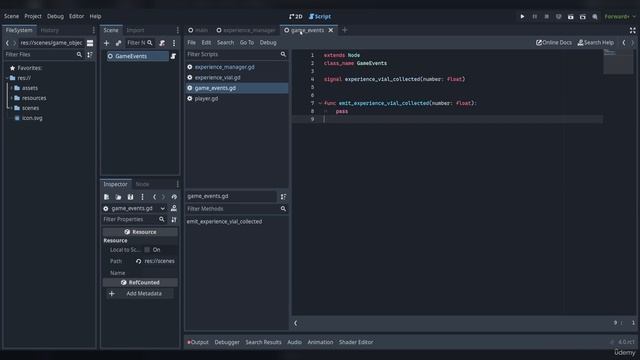The width and height of the screenshot is (640, 360).
Task: Open the experience_manager scene tab
Action: [246, 30]
